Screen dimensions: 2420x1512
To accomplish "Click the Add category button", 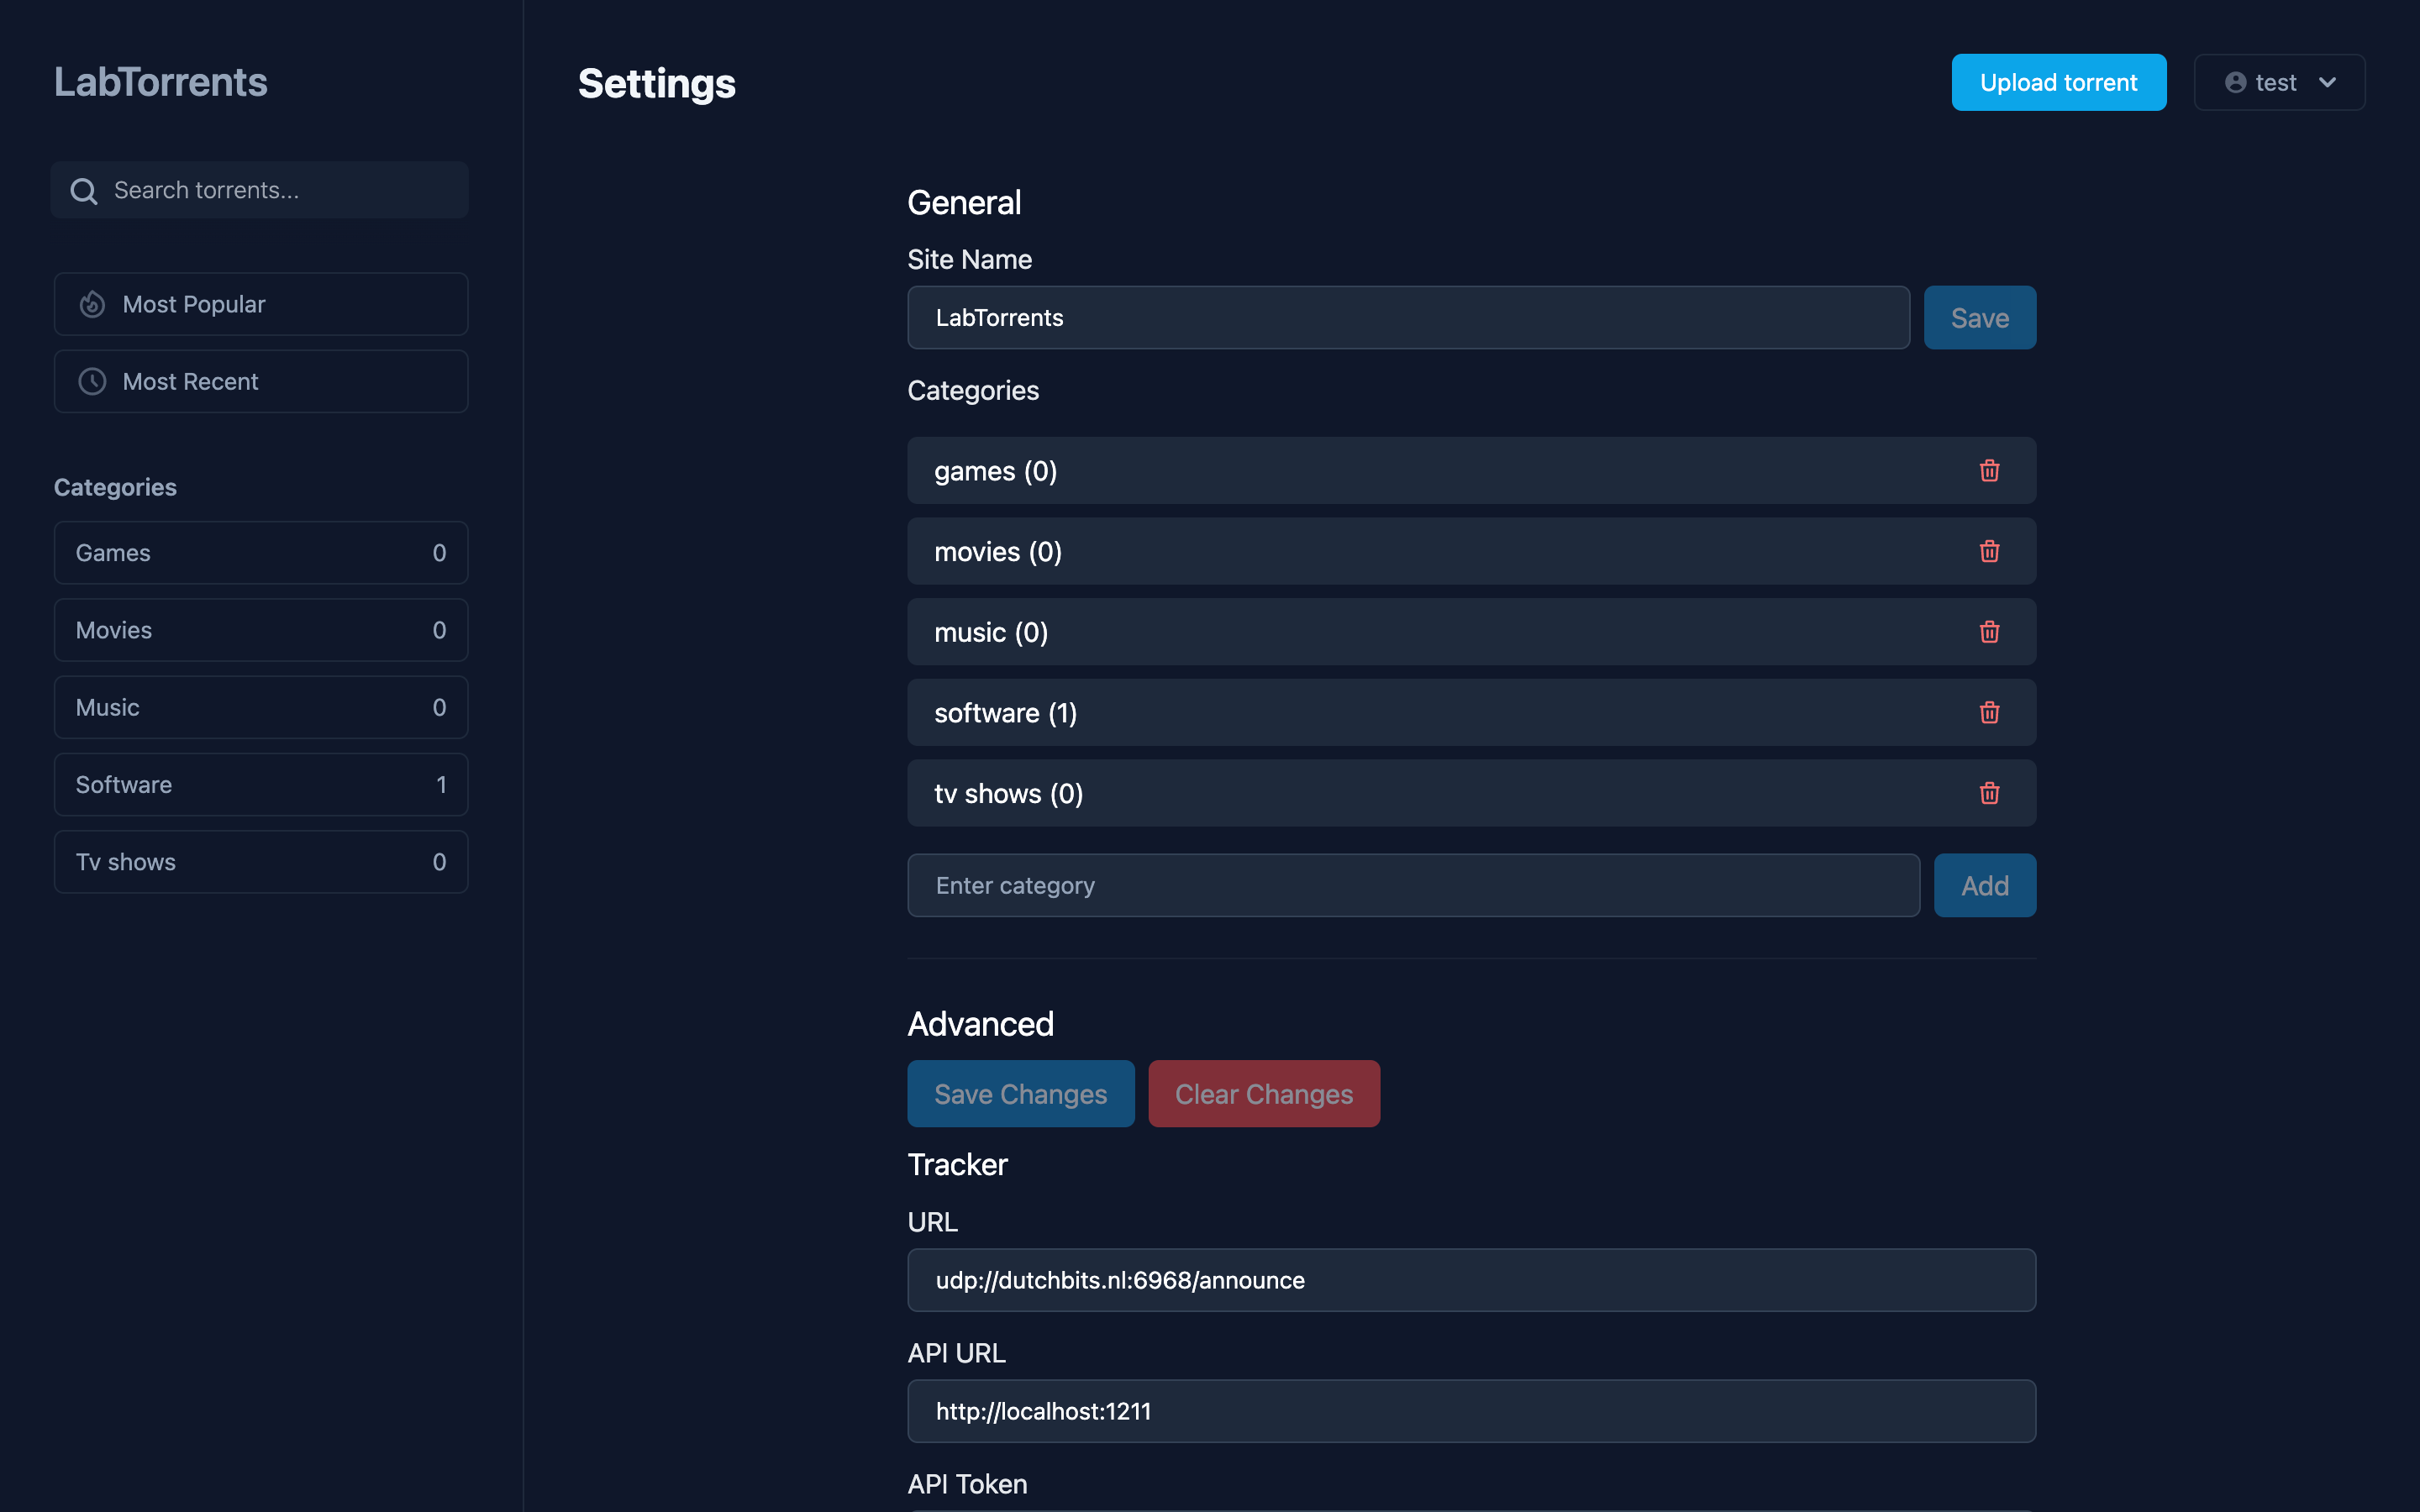I will click(1984, 886).
